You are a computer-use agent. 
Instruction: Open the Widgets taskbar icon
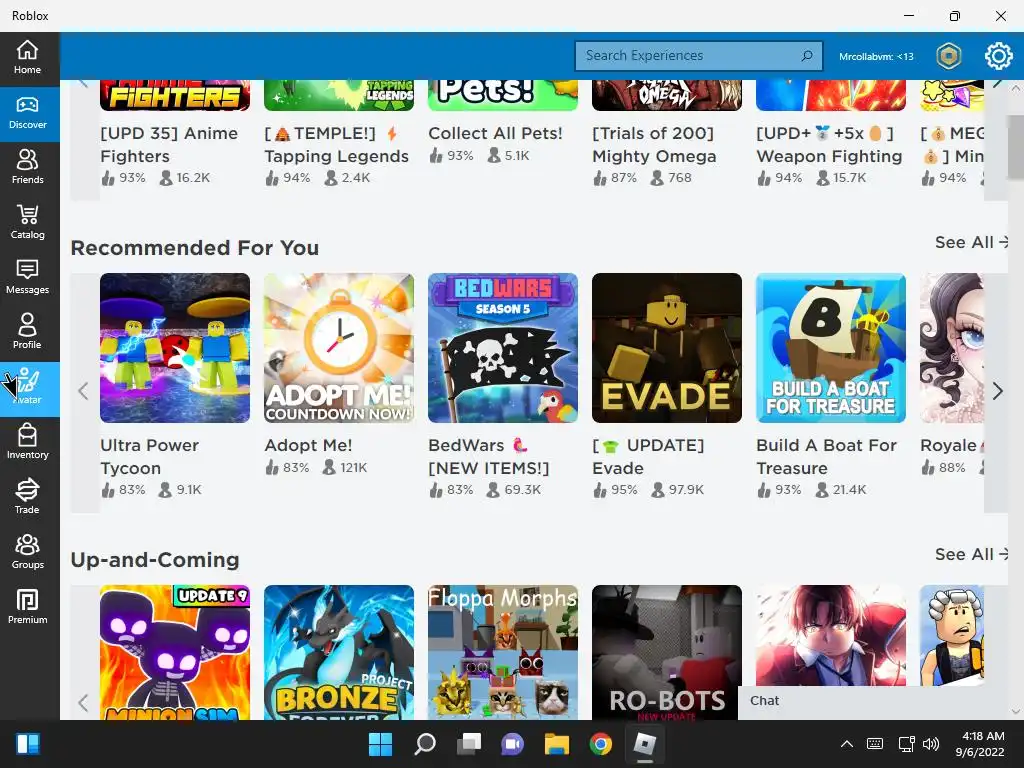pos(28,744)
